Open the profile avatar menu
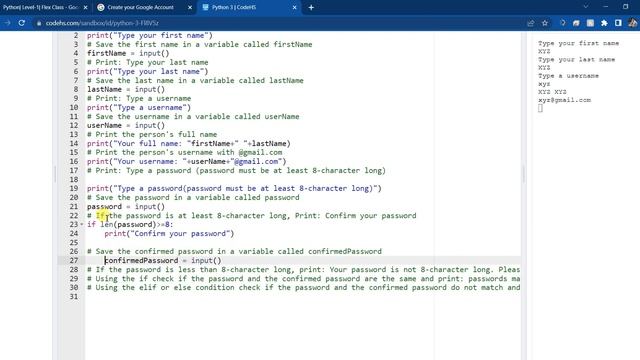Image resolution: width=640 pixels, height=360 pixels. [x=633, y=23]
